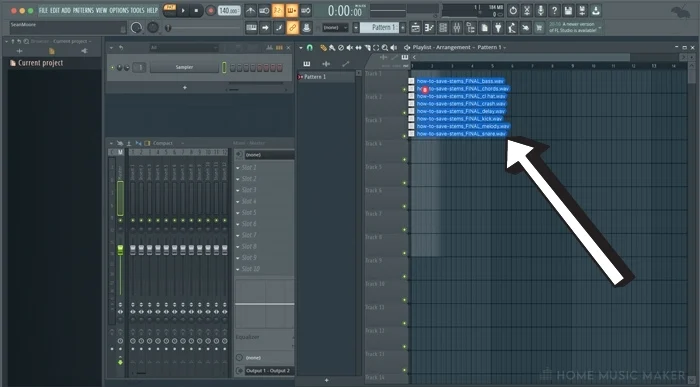Select the Playlist pencil draw tool
Screen dimensions: 700x387
point(323,47)
